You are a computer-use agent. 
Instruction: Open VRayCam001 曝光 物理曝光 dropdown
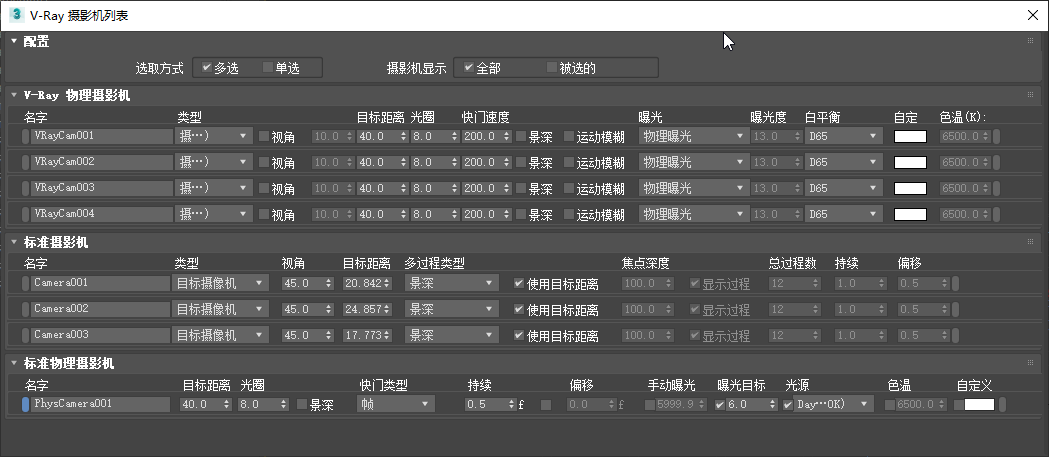(692, 136)
